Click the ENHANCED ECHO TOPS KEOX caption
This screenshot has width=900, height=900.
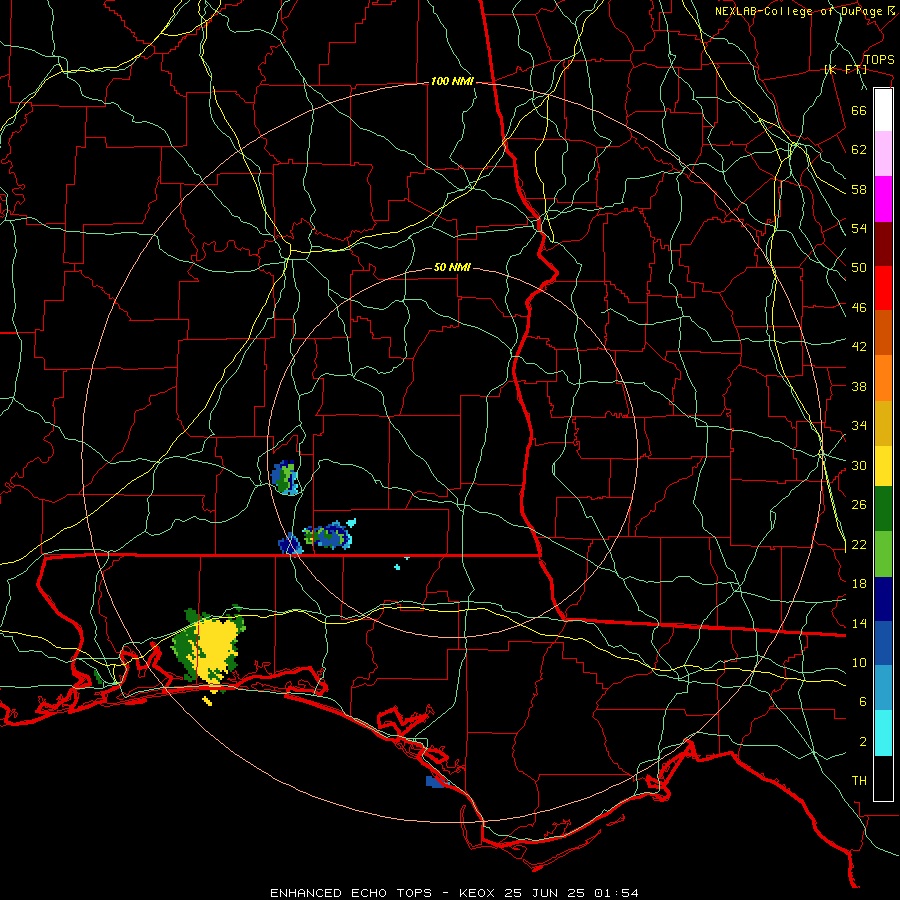[454, 893]
